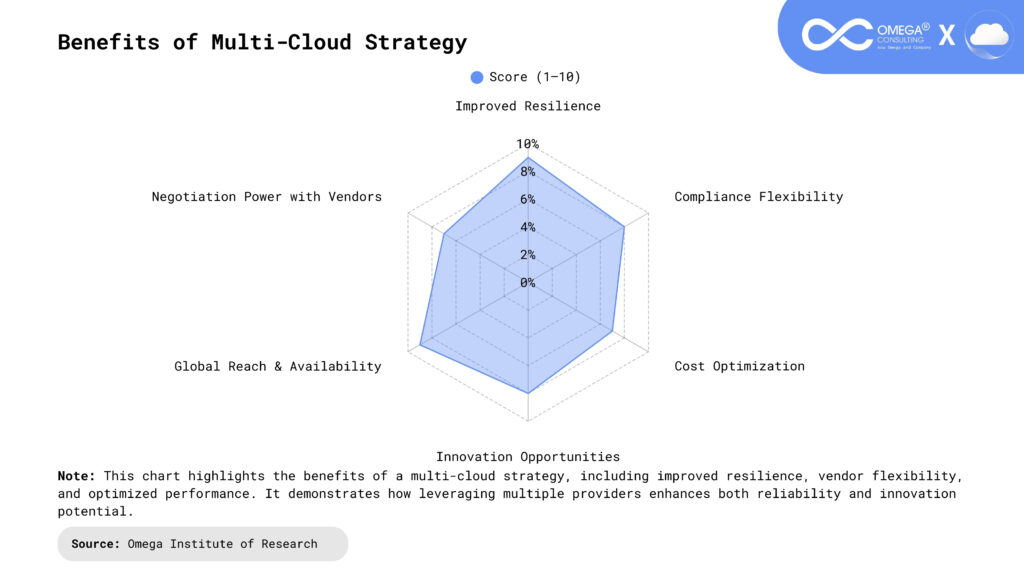Click the 10% radar scale tick label

click(x=527, y=144)
